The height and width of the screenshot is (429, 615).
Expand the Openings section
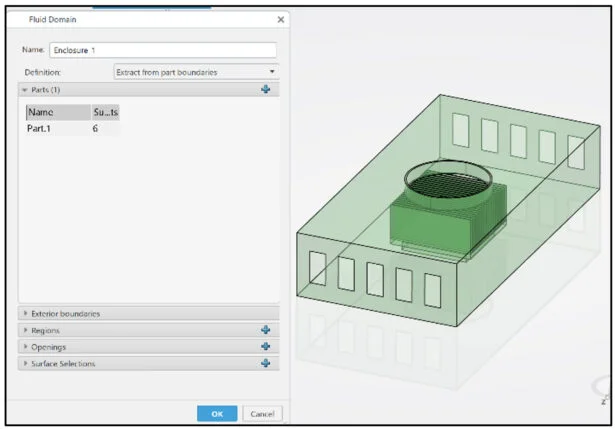tap(48, 346)
